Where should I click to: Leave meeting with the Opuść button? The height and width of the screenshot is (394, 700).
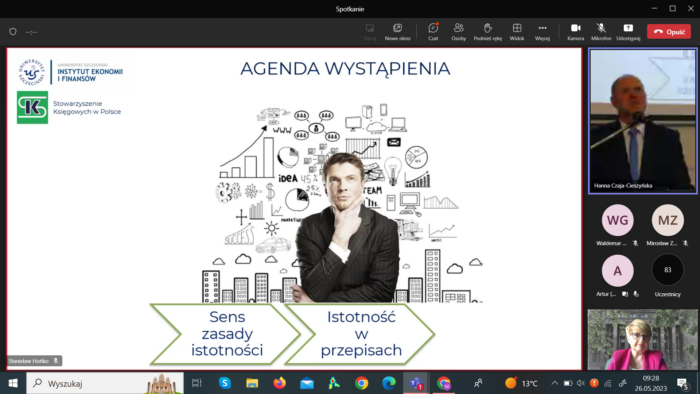[x=669, y=32]
